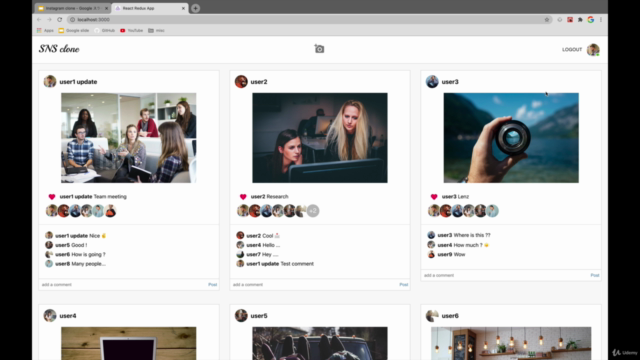Image resolution: width=640 pixels, height=360 pixels.
Task: Click user4 avatar on 'How much ?' comment
Action: [431, 244]
